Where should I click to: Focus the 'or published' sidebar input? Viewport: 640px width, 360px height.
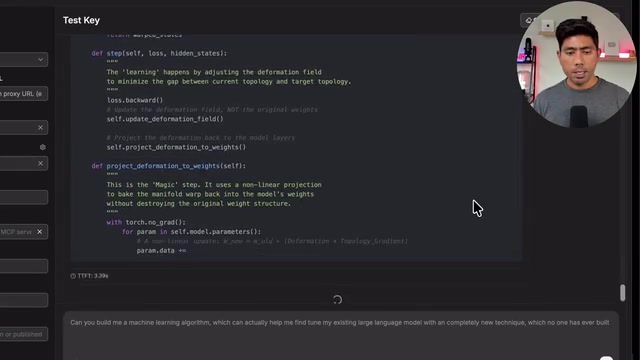[24, 334]
